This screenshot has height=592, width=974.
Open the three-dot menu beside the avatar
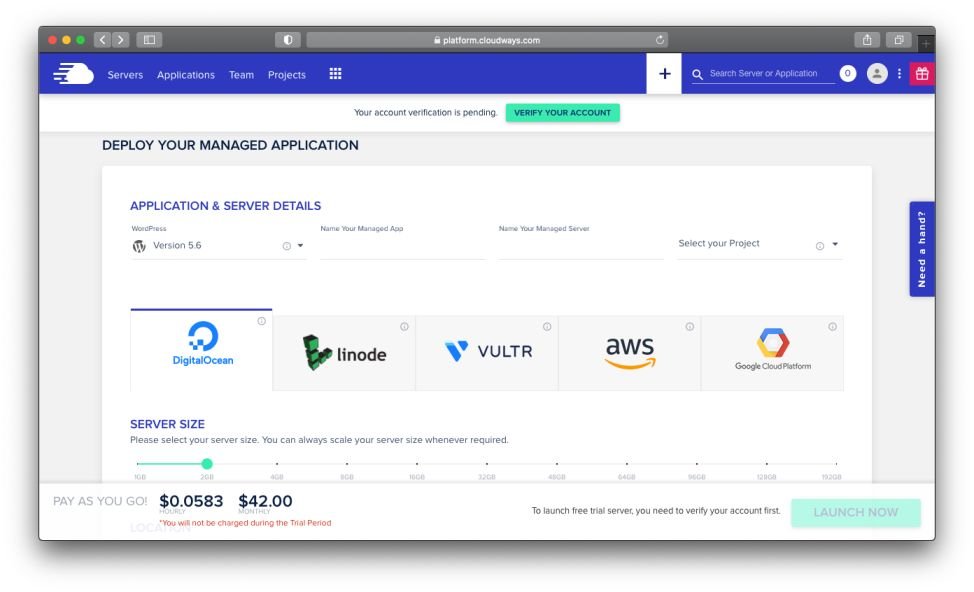click(x=899, y=73)
